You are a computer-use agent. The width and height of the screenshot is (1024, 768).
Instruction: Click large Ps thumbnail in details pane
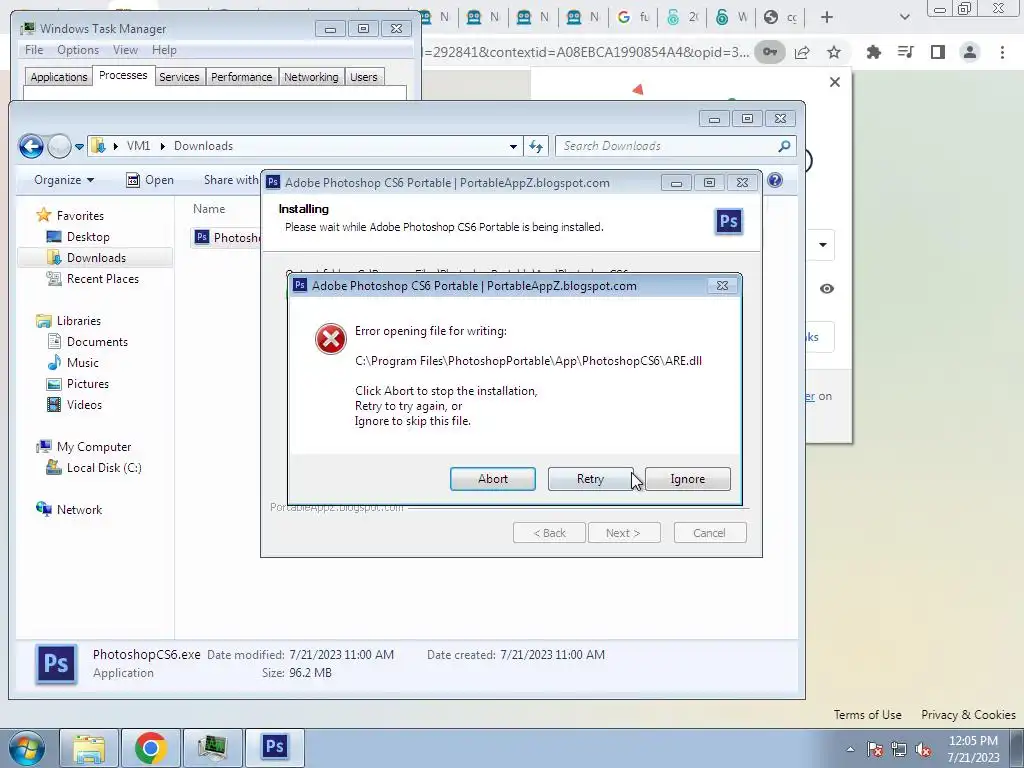pos(56,664)
